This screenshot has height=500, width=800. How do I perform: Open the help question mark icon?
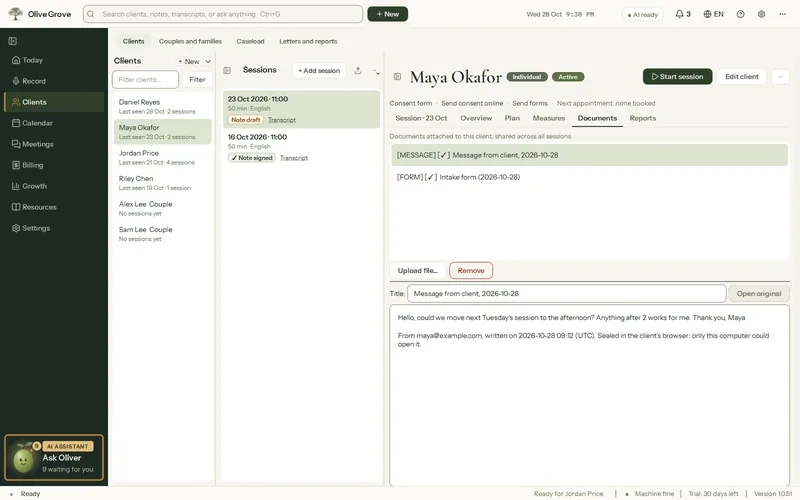pyautogui.click(x=740, y=14)
